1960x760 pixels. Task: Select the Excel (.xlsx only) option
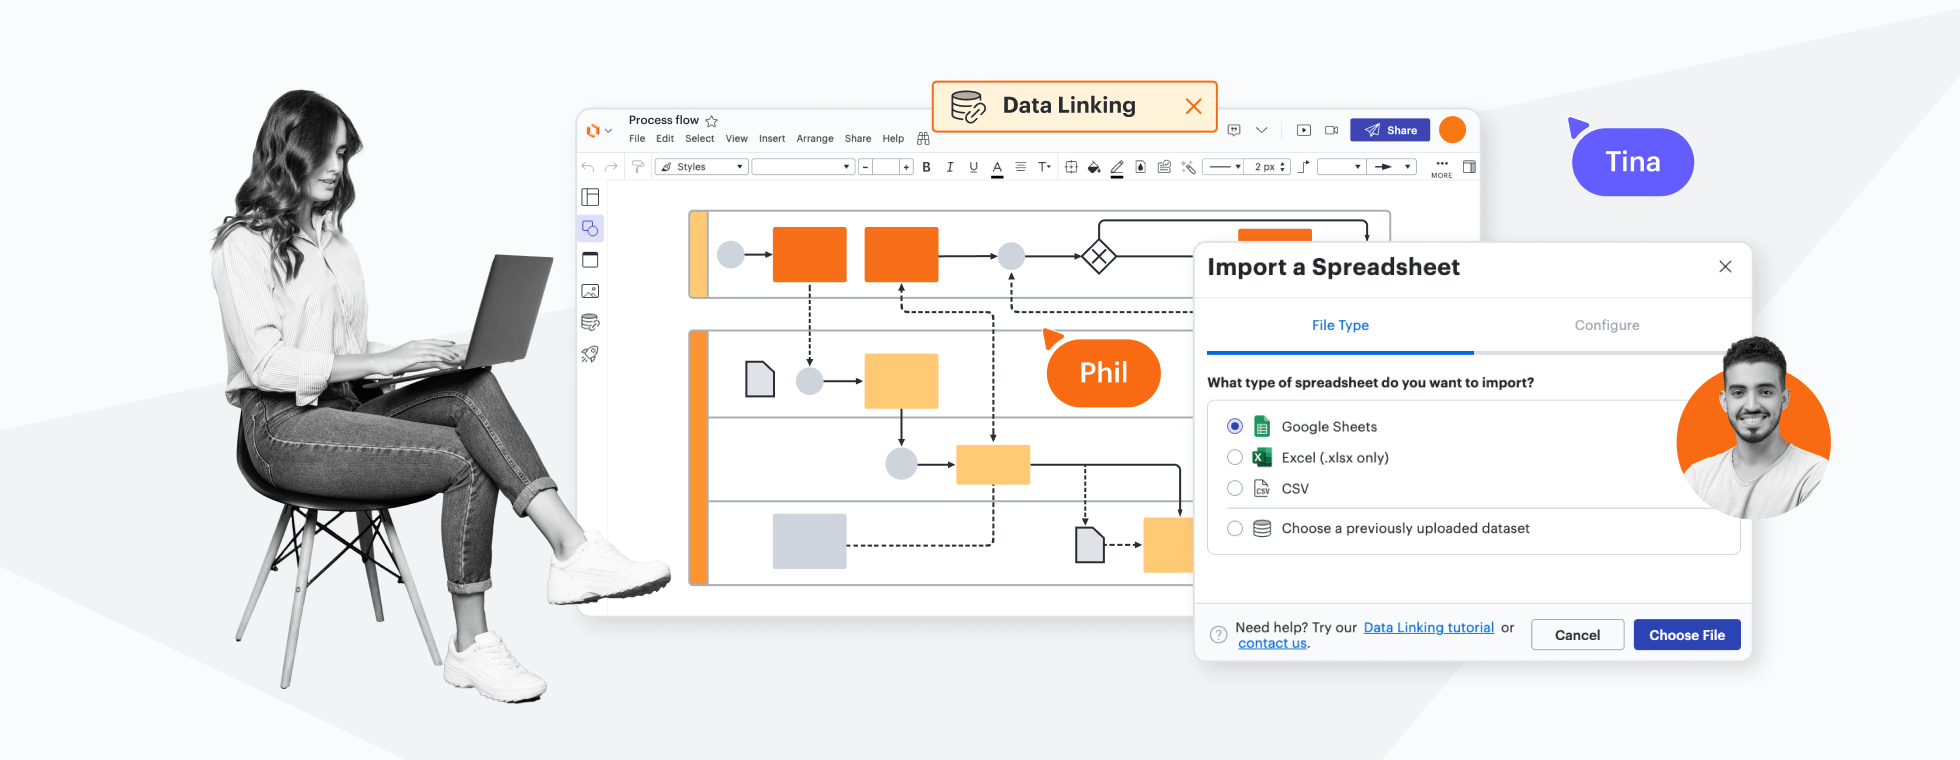1235,457
